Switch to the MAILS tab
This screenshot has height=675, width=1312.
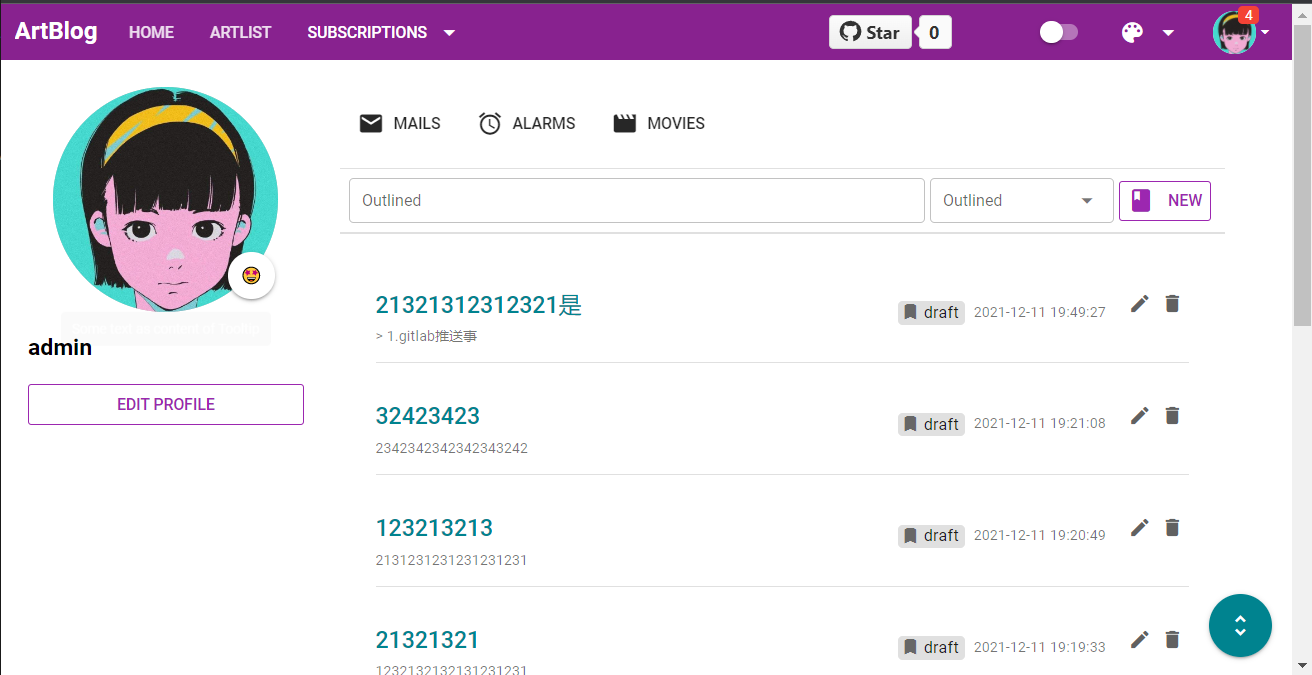click(x=400, y=123)
